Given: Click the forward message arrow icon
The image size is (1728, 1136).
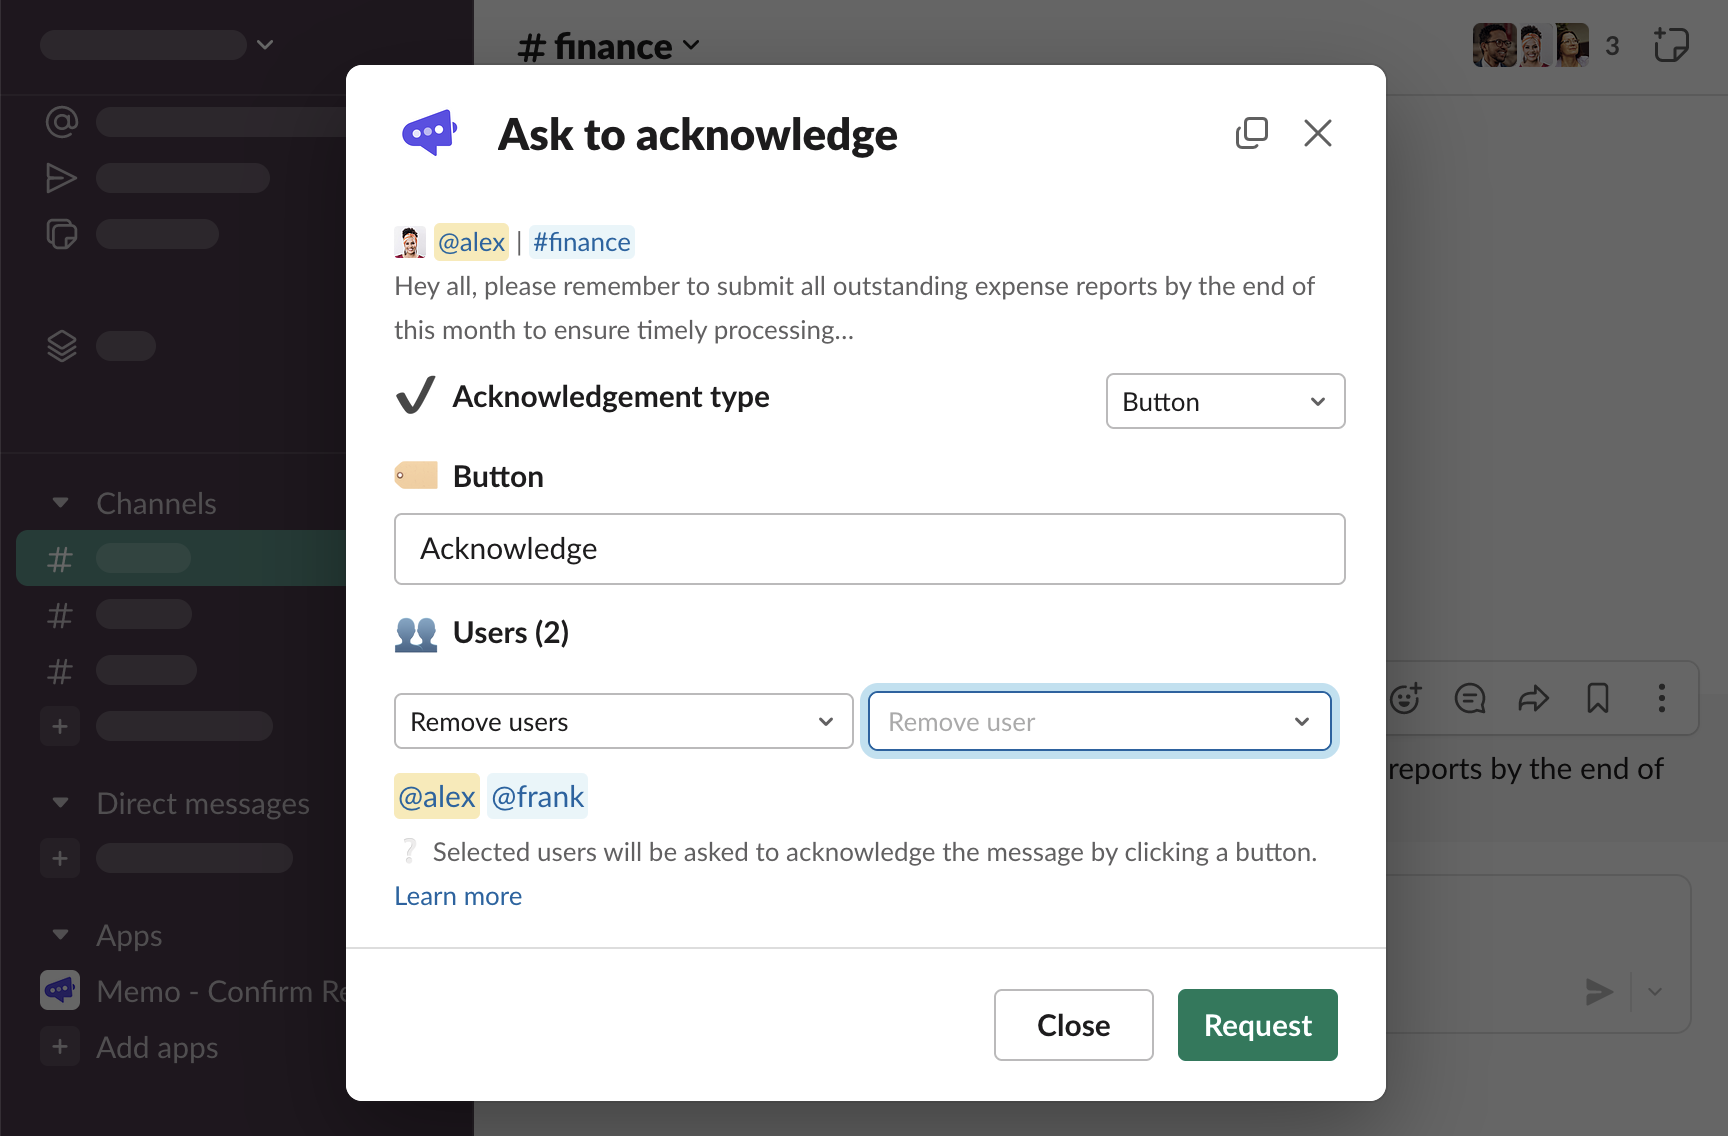Looking at the screenshot, I should [x=1533, y=698].
